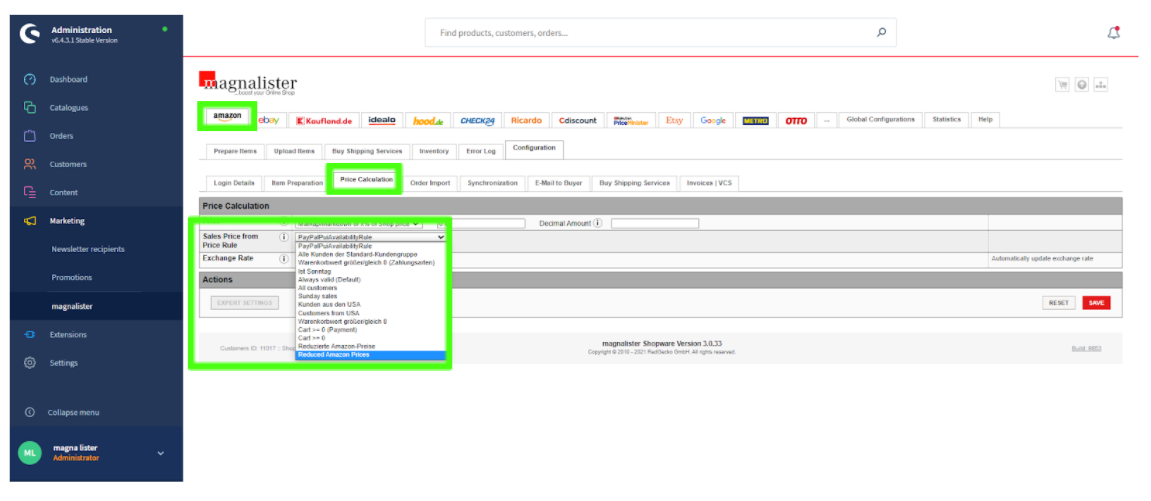Open the Configuration tab
Screen dimensions: 1151x501
534,148
